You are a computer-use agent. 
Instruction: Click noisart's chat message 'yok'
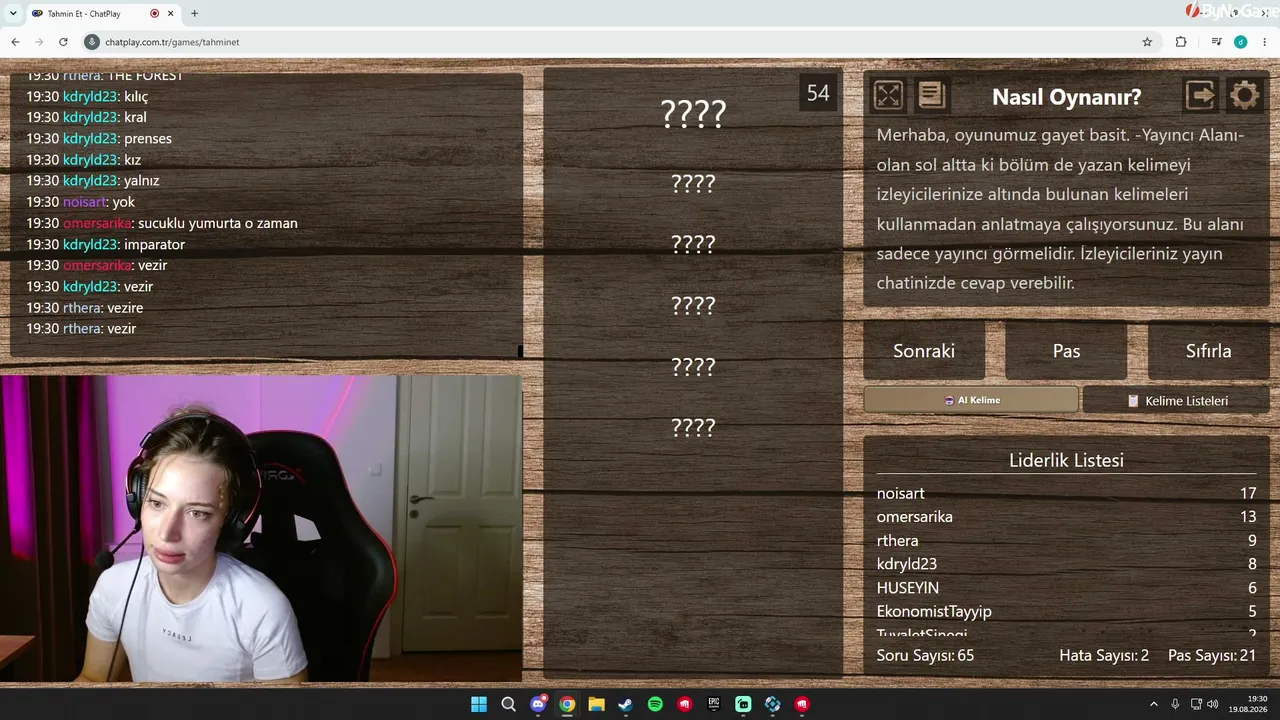pos(124,202)
